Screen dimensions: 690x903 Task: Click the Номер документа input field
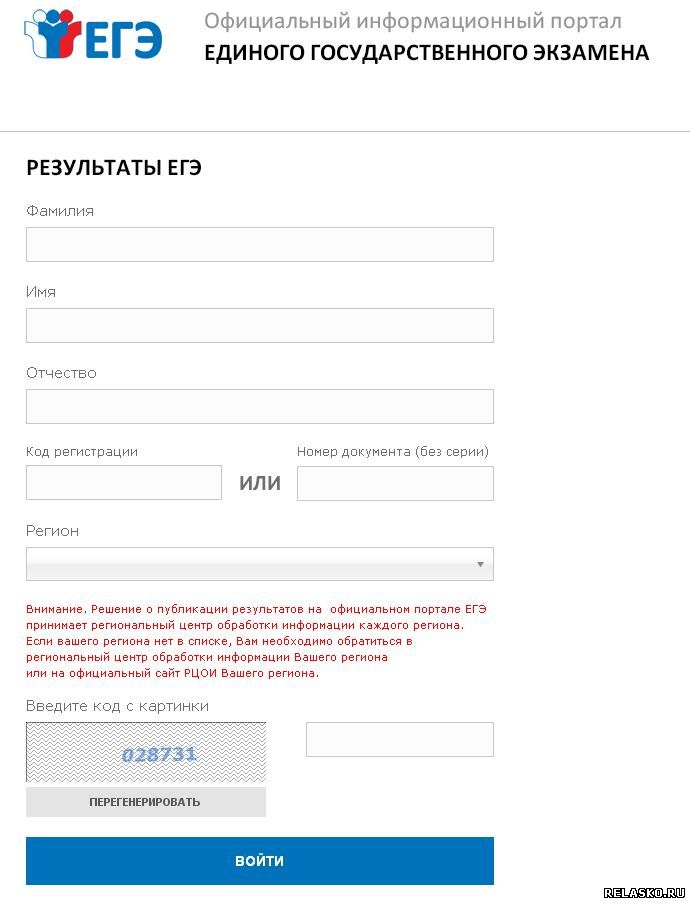pyautogui.click(x=395, y=483)
